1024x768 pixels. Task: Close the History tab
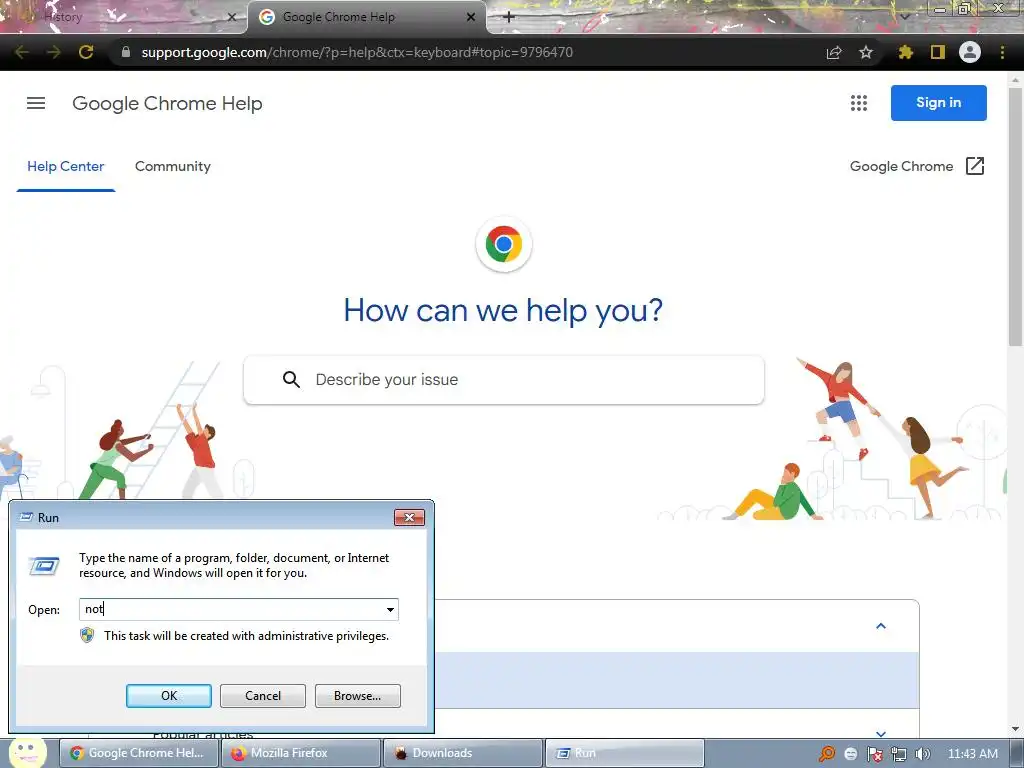231,17
